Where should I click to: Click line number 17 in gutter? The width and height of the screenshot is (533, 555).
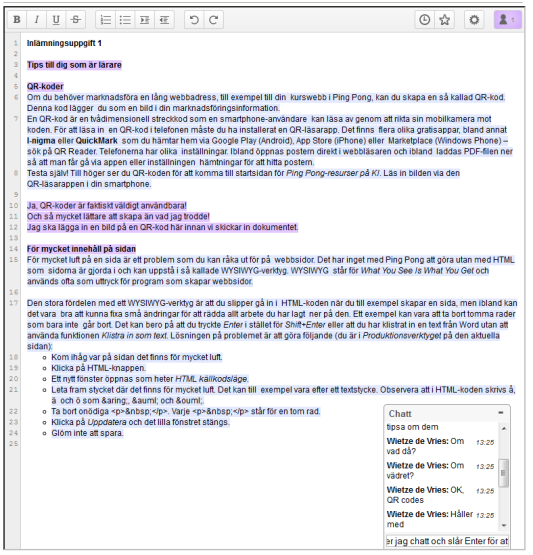pos(13,303)
